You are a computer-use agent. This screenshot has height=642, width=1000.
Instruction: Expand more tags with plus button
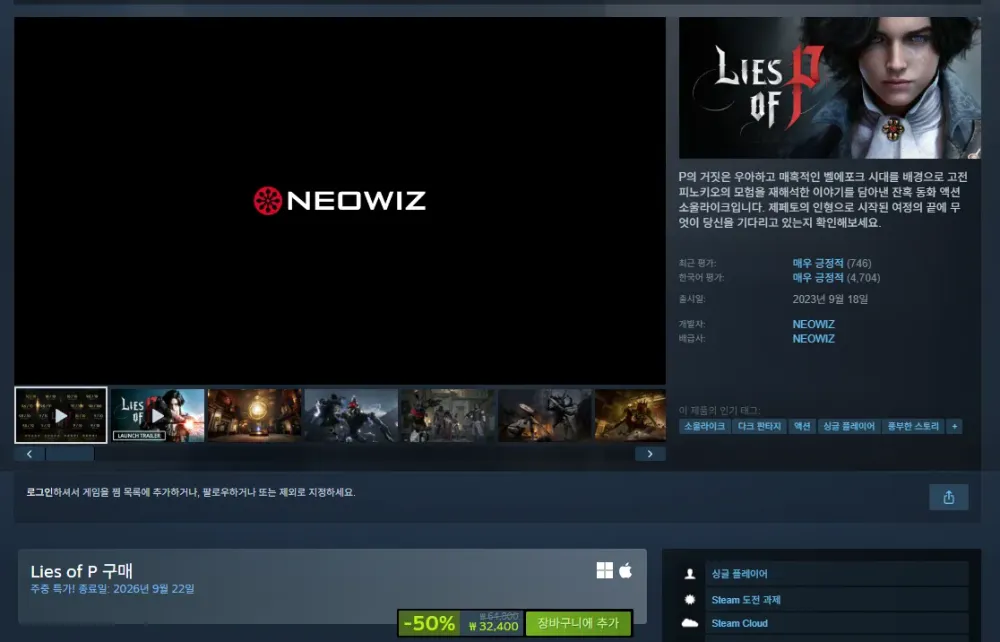point(954,427)
